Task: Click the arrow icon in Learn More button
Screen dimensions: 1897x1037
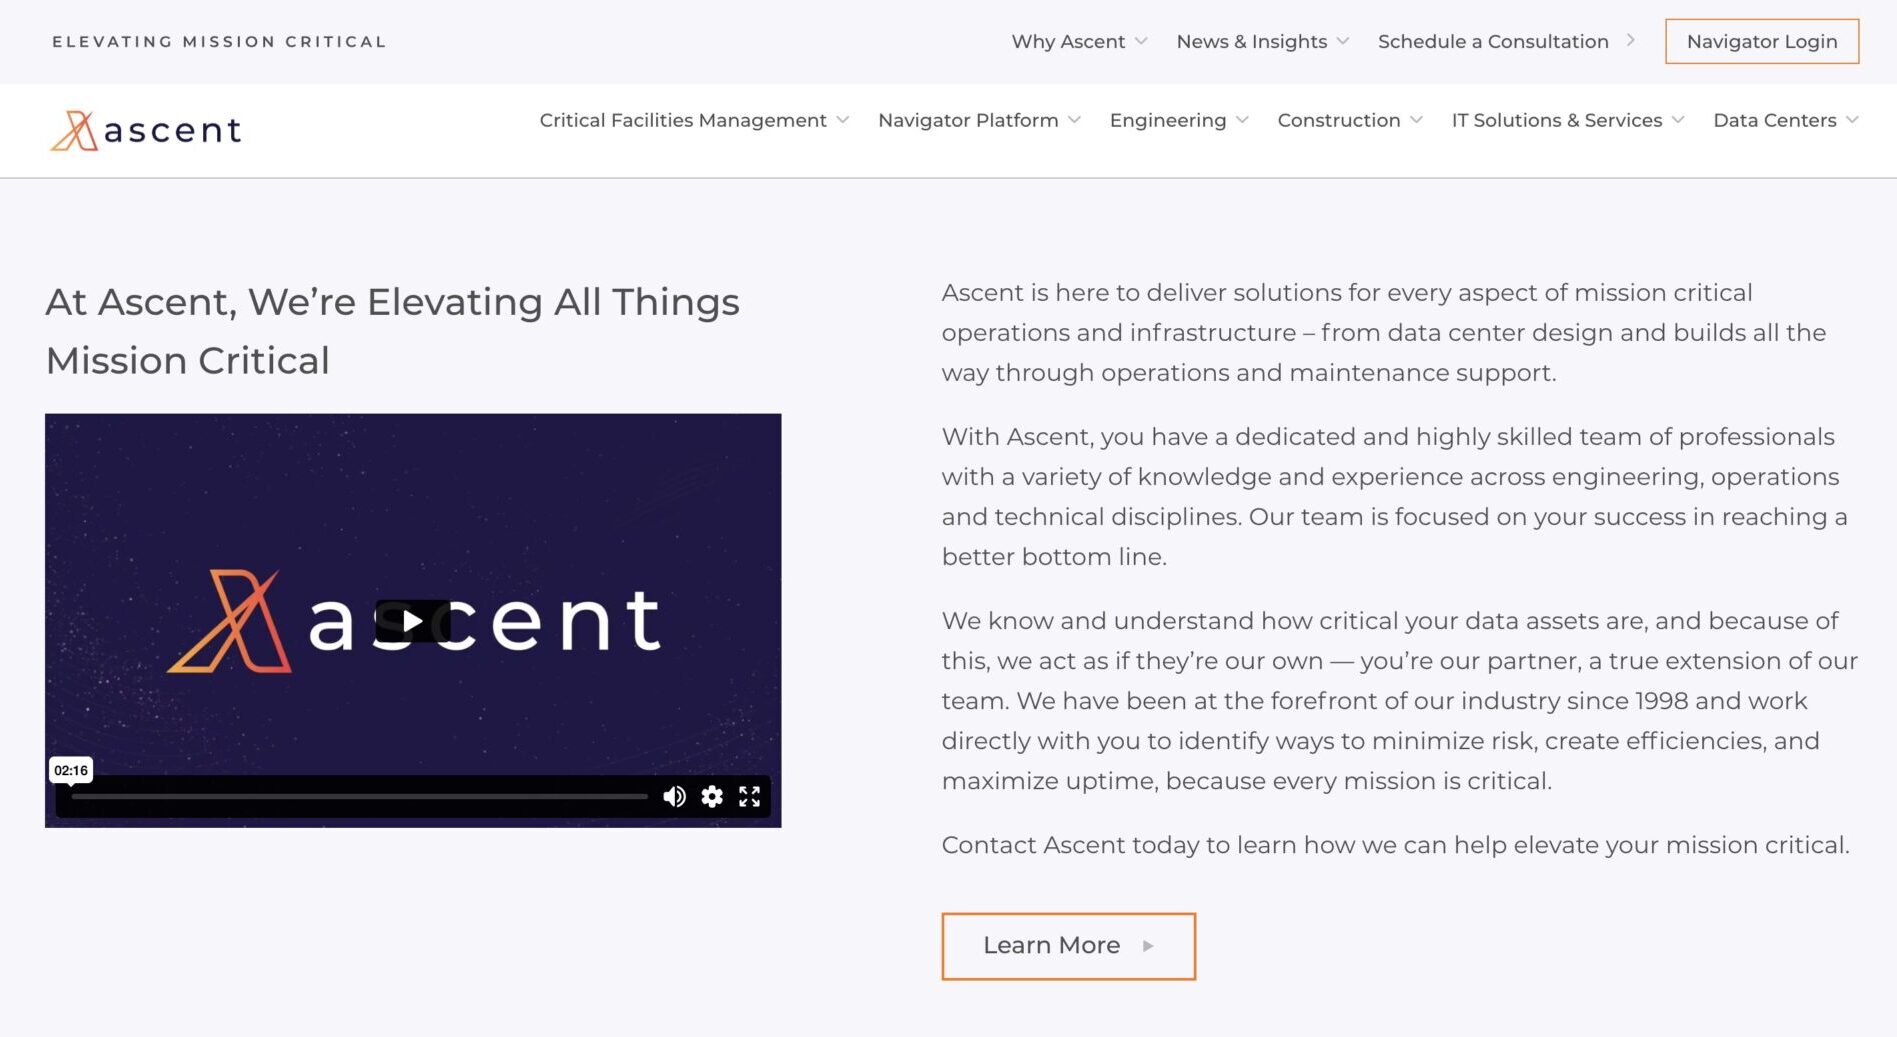Action: click(1148, 945)
